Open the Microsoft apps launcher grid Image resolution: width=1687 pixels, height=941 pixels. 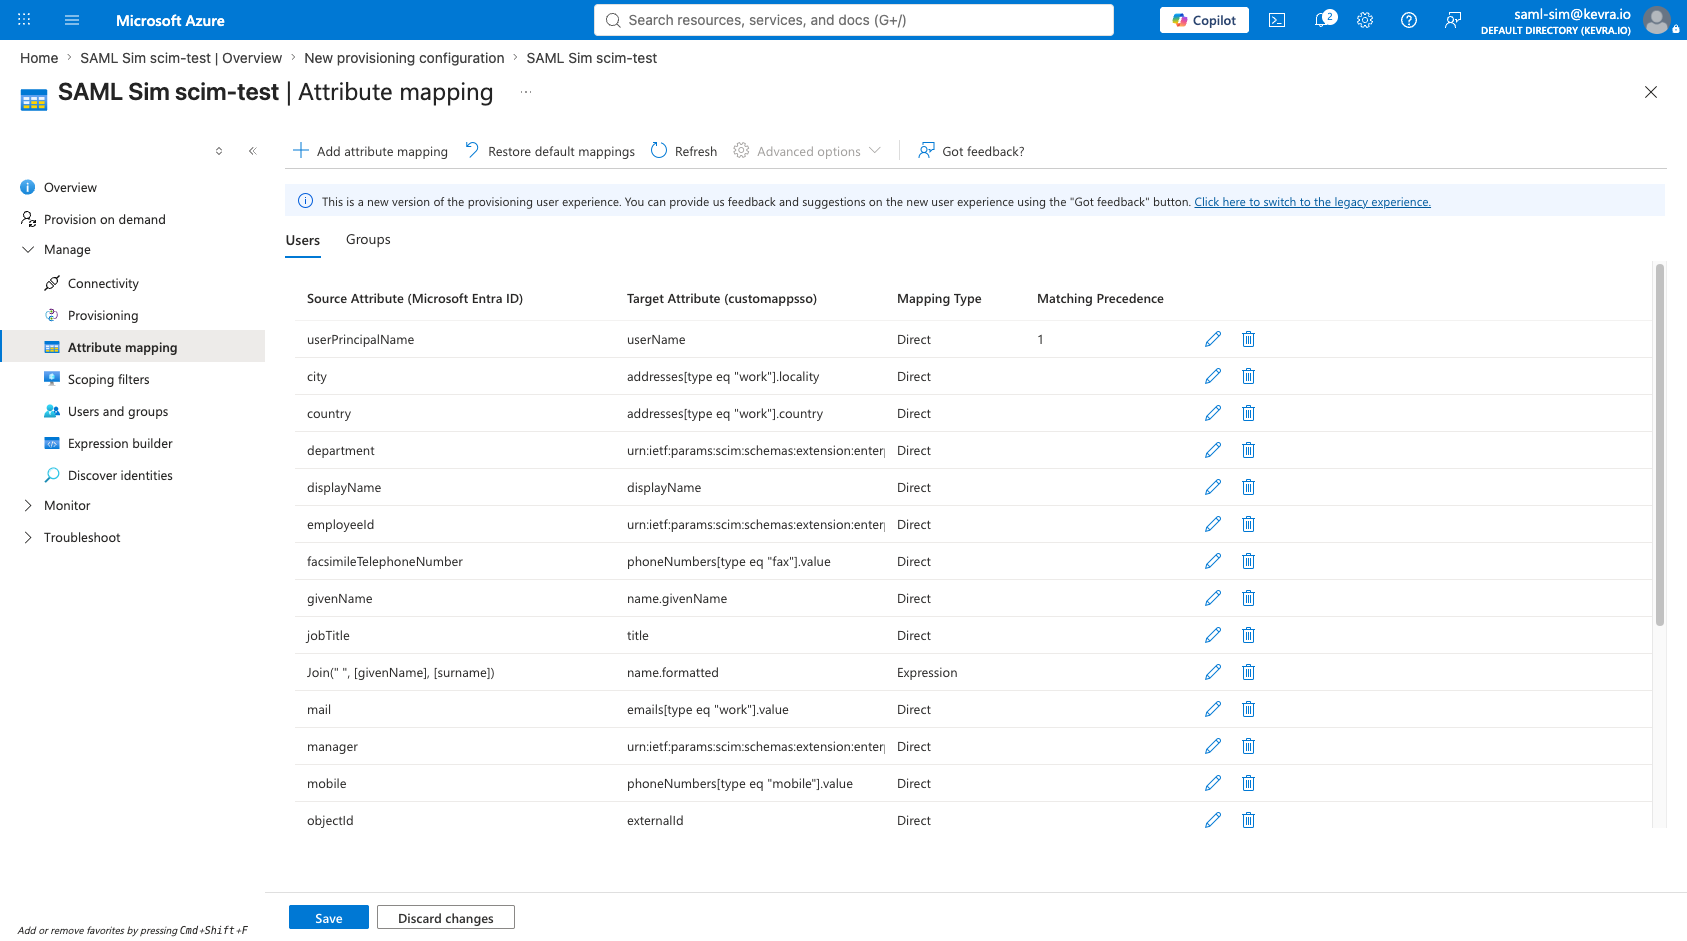pos(24,20)
